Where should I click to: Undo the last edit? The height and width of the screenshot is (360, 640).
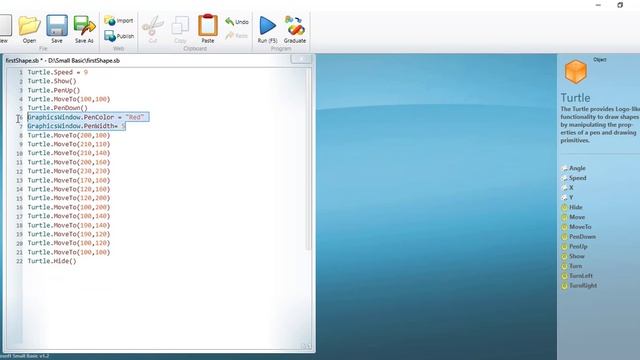(x=237, y=22)
